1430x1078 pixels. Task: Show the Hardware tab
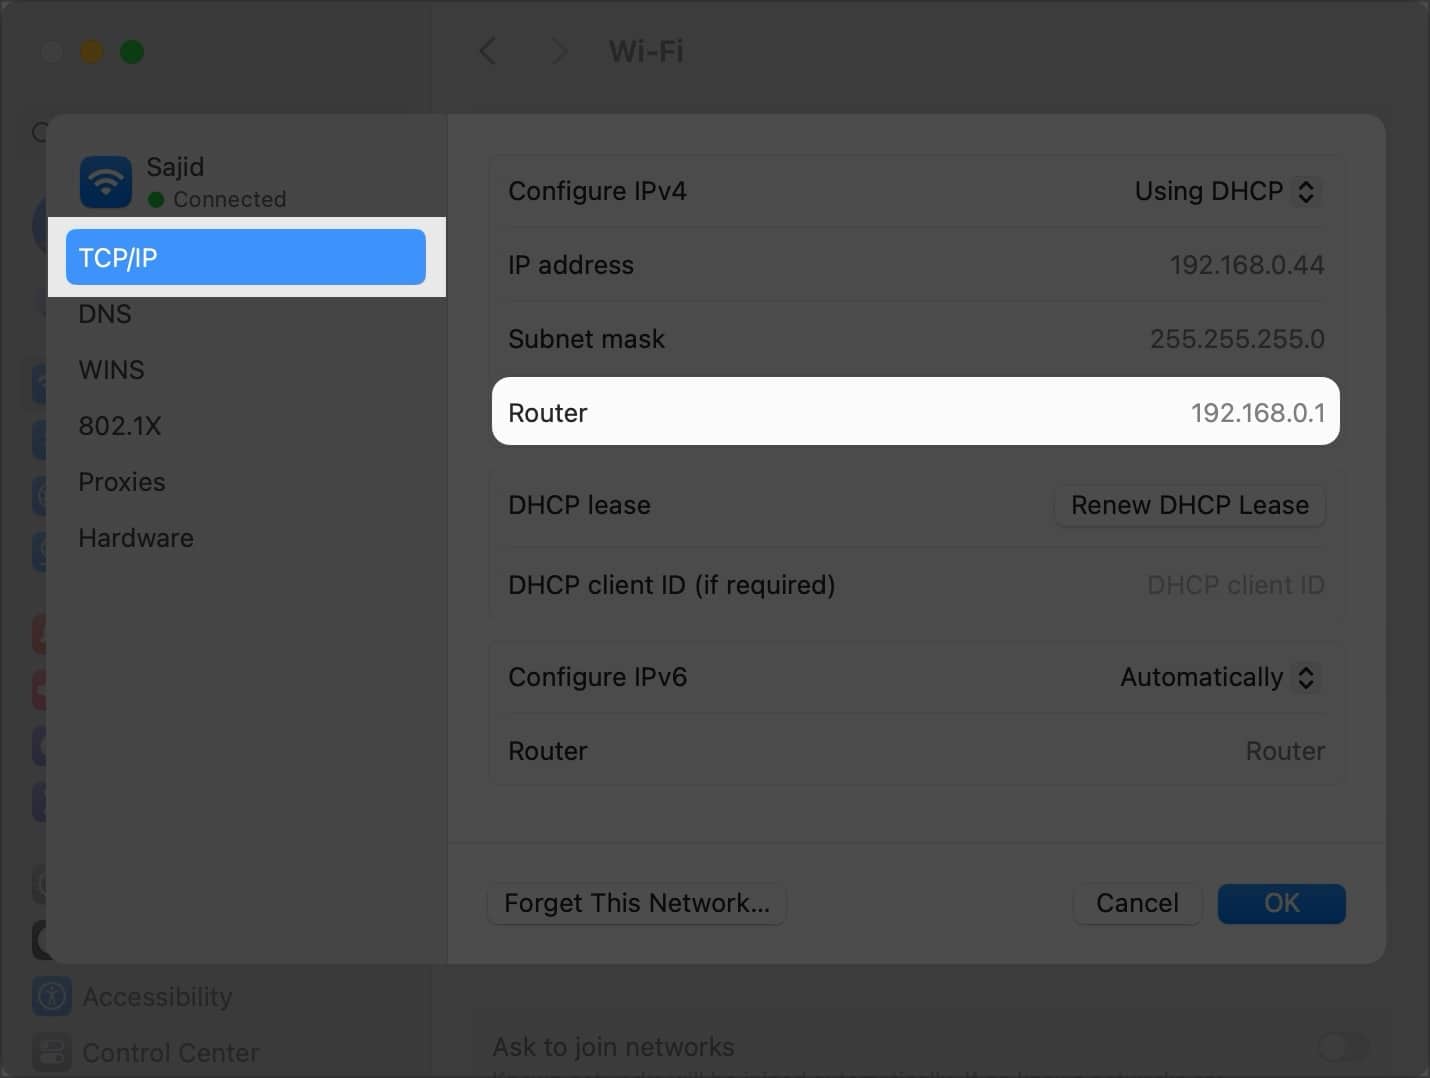[x=136, y=538]
